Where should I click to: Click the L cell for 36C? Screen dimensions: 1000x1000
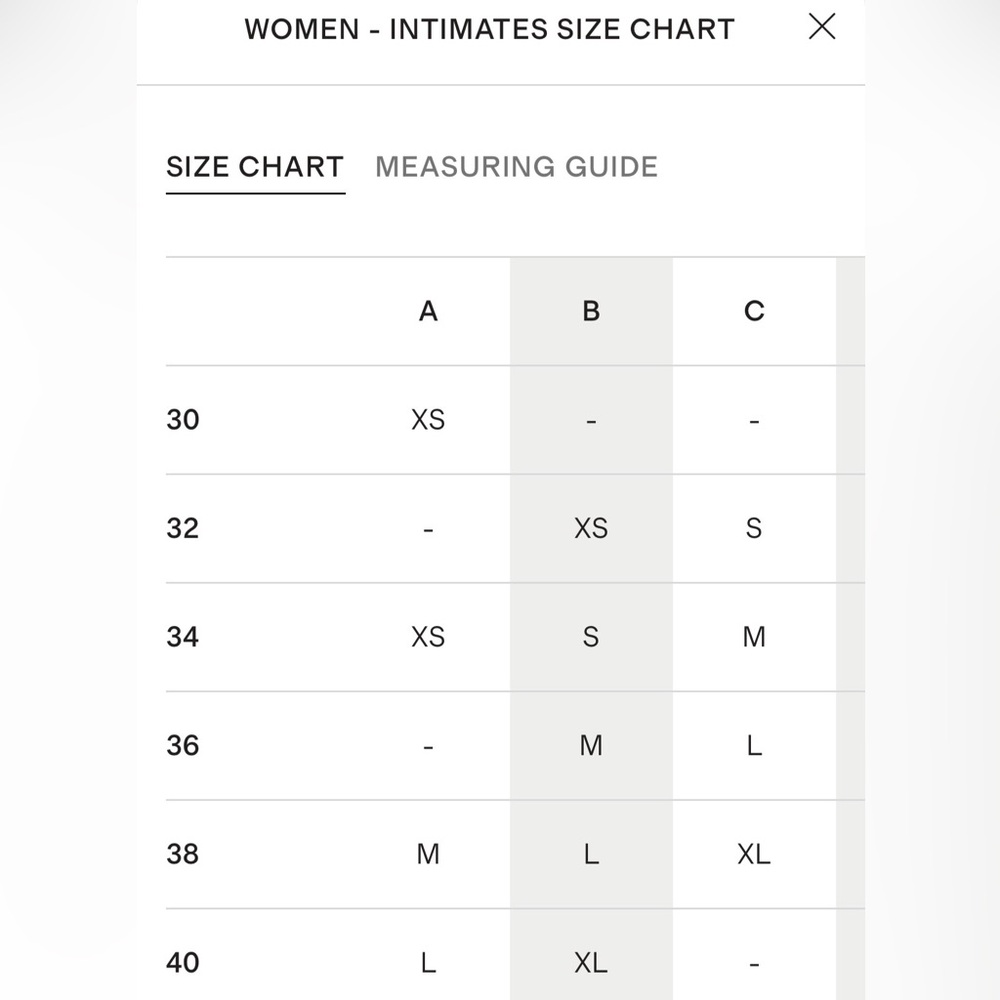coord(754,745)
